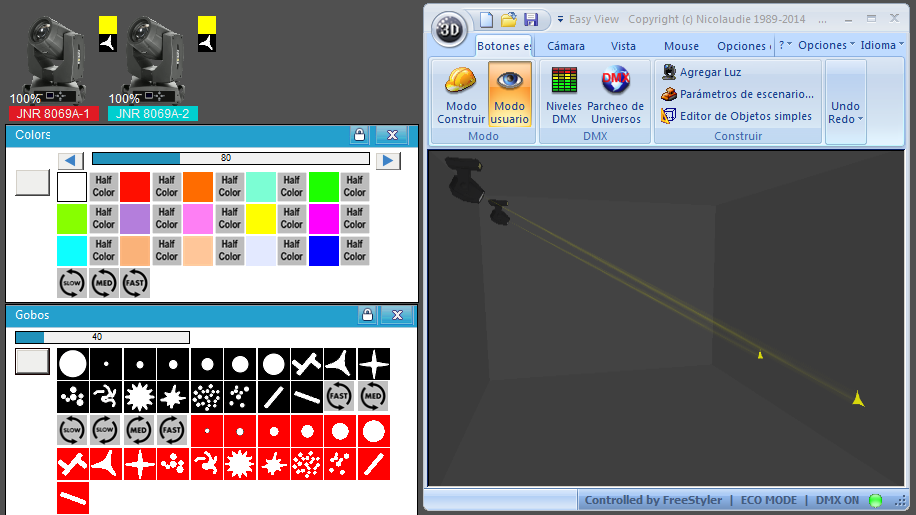
Task: Lock the Colors panel
Action: point(359,135)
